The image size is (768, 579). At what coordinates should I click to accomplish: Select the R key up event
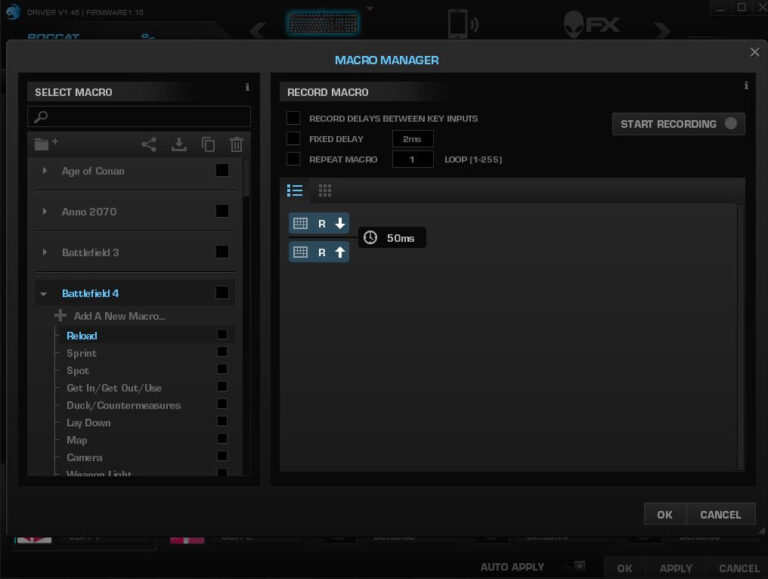click(x=319, y=252)
